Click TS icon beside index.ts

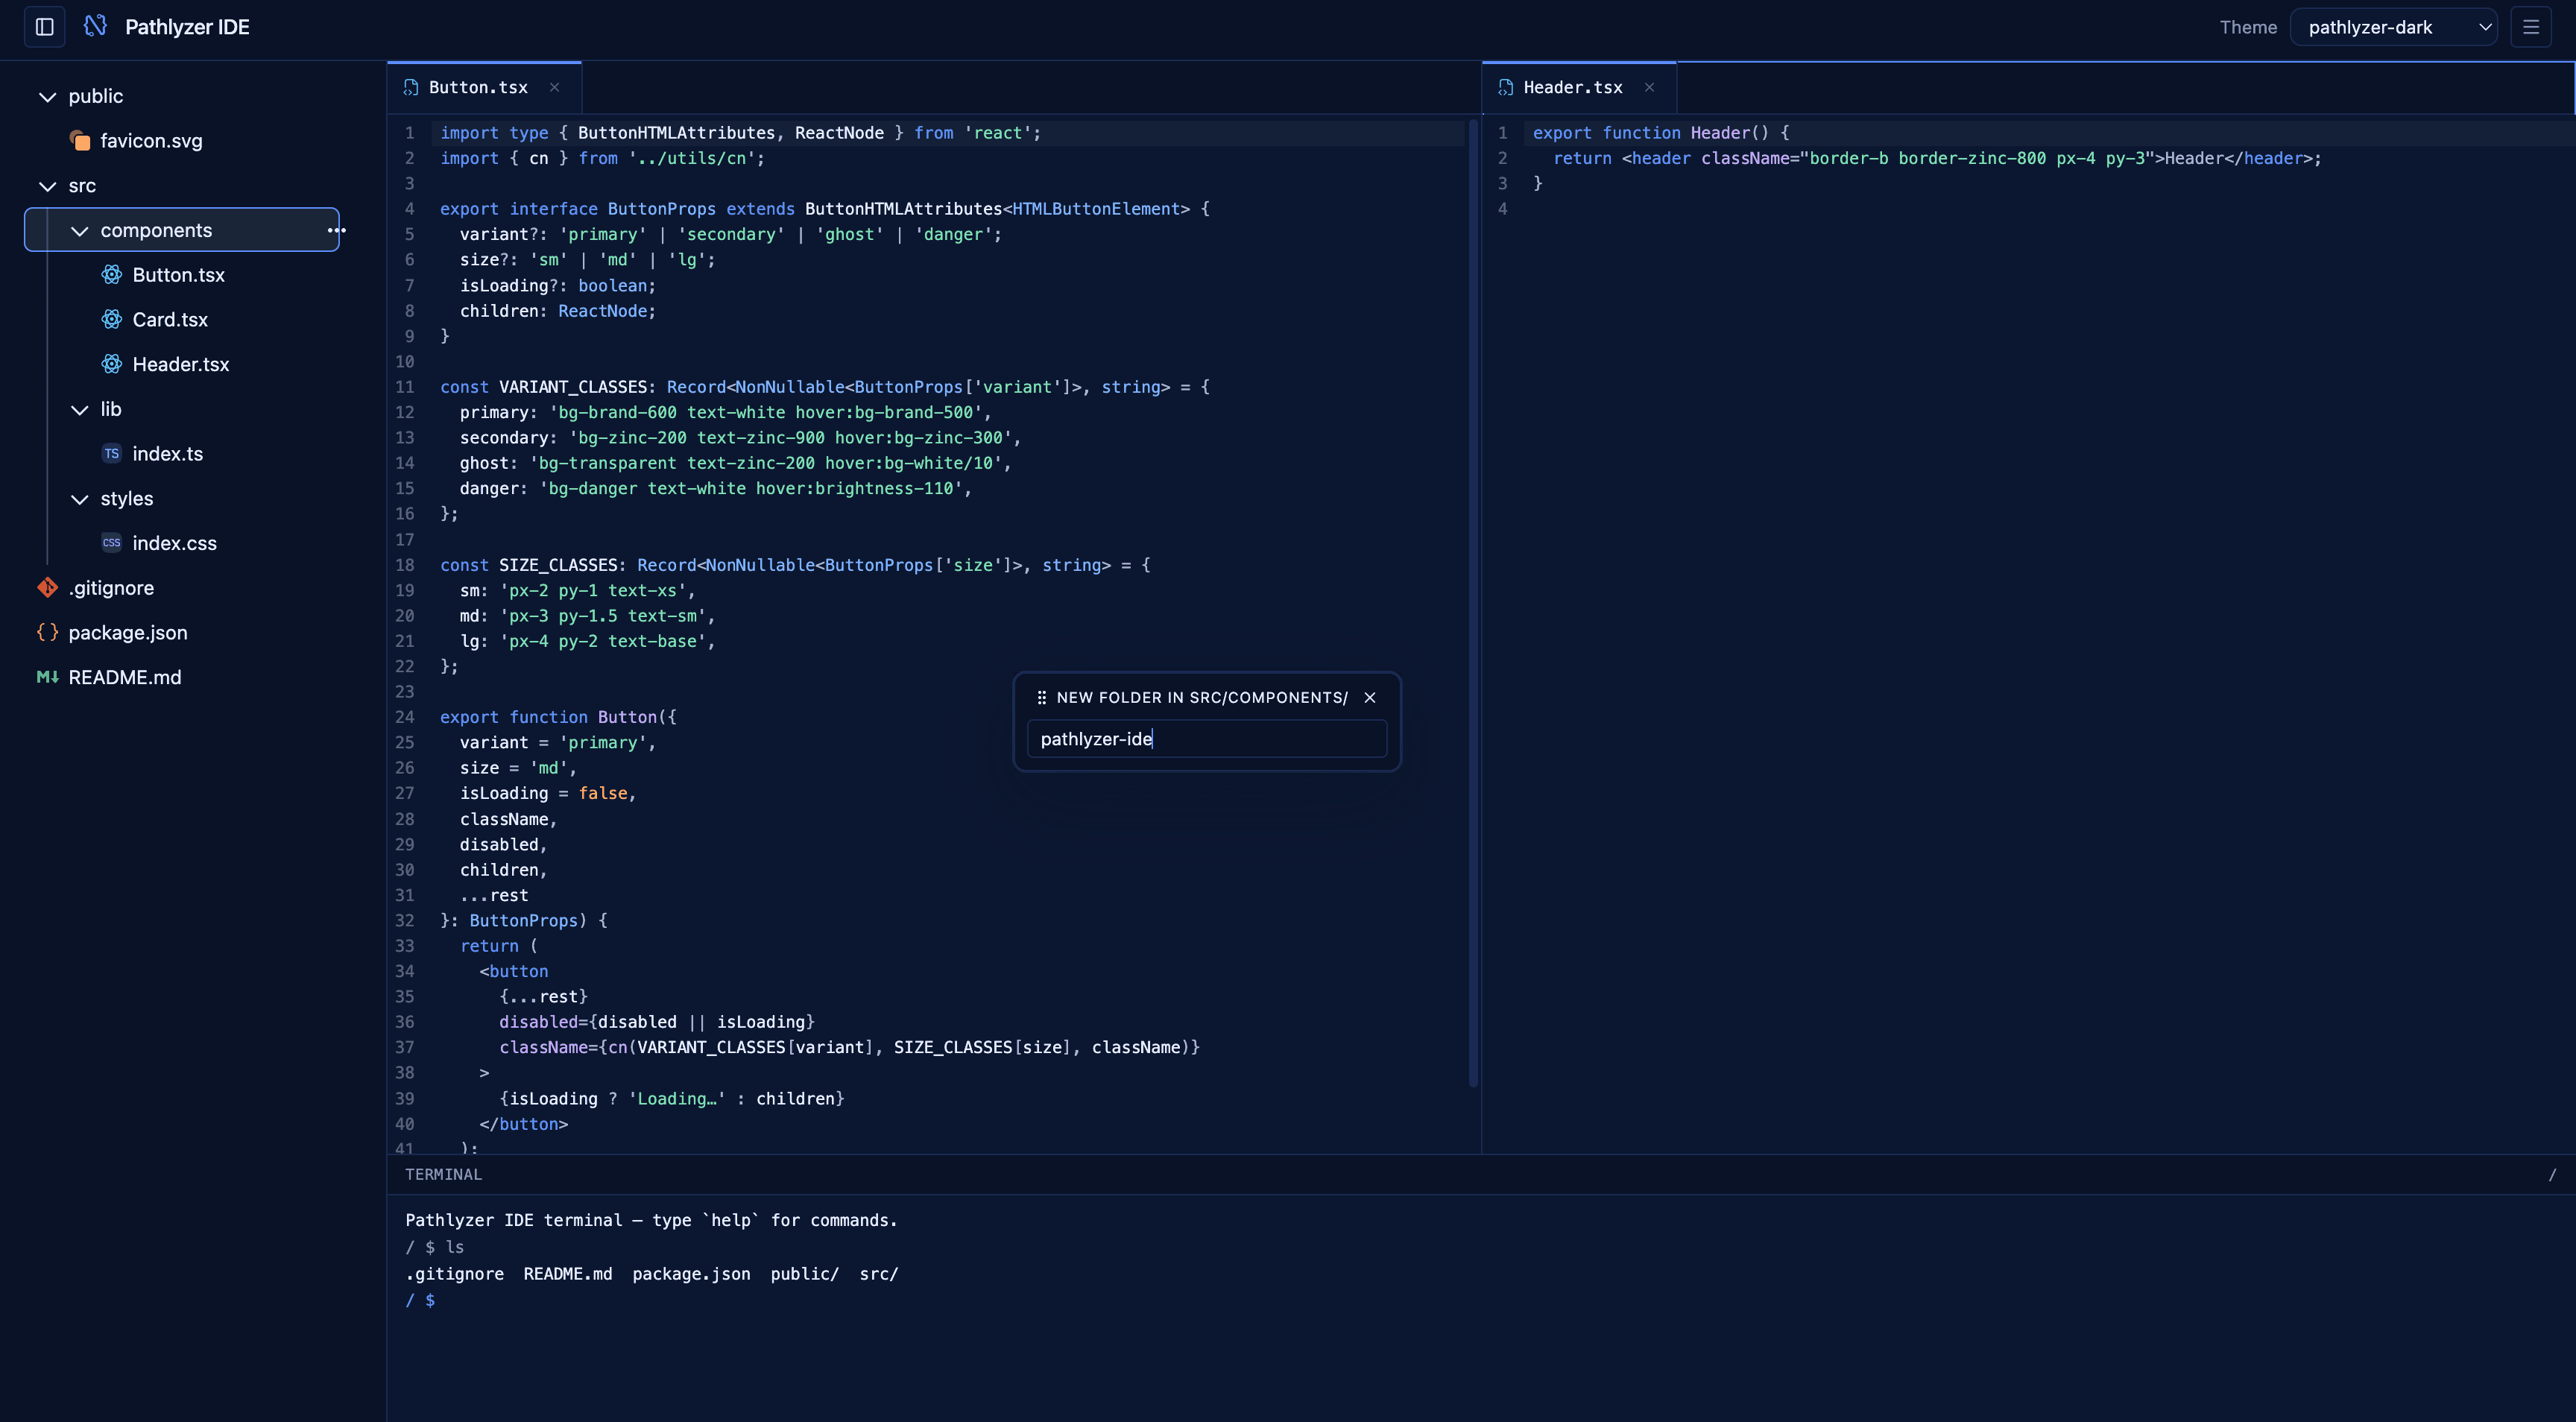(112, 454)
